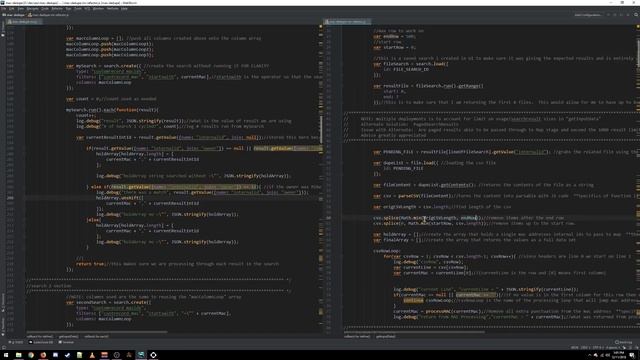Click second breadcrumb below right editor

click(386, 336)
